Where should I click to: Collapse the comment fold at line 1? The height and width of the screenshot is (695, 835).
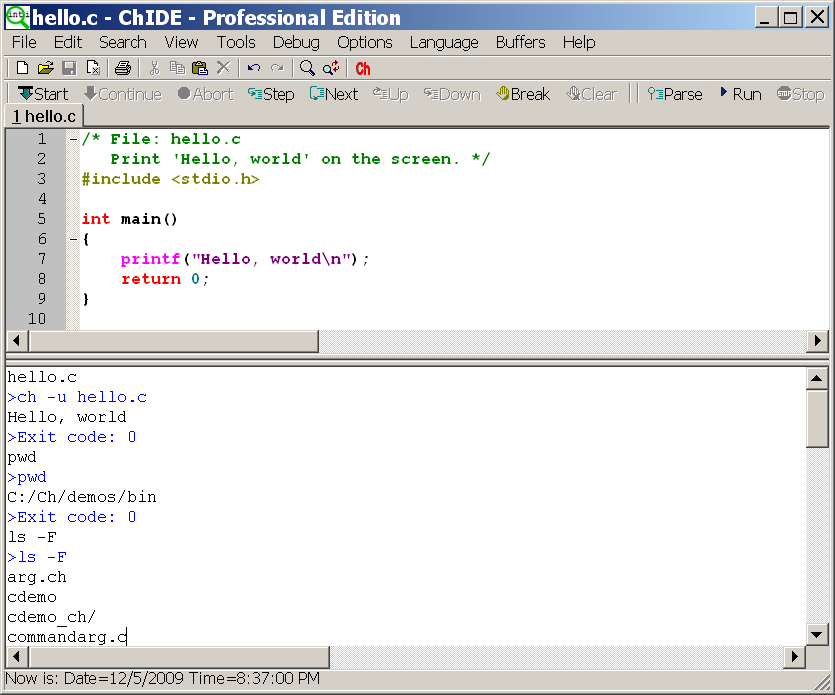[x=73, y=140]
